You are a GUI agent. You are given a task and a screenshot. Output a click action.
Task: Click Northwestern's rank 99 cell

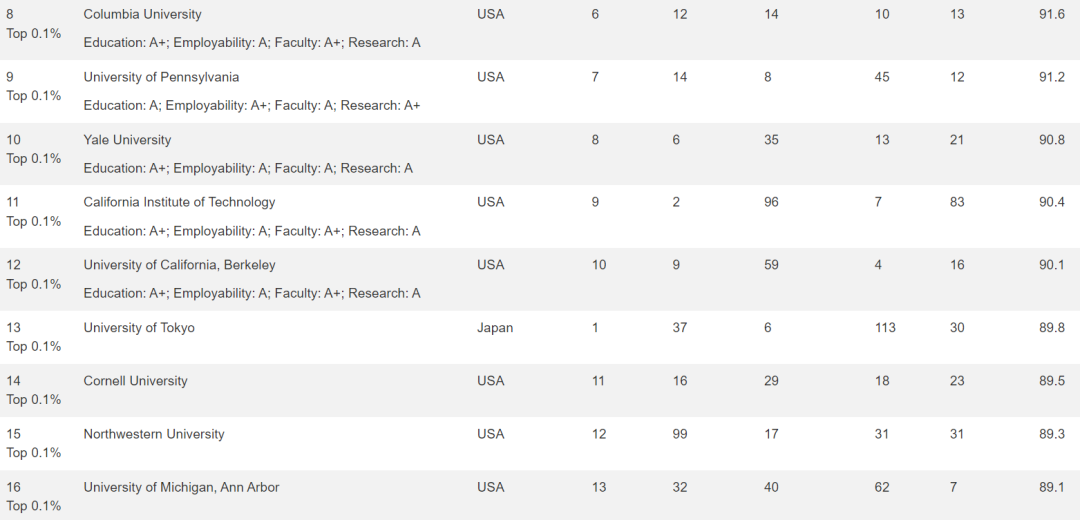680,434
